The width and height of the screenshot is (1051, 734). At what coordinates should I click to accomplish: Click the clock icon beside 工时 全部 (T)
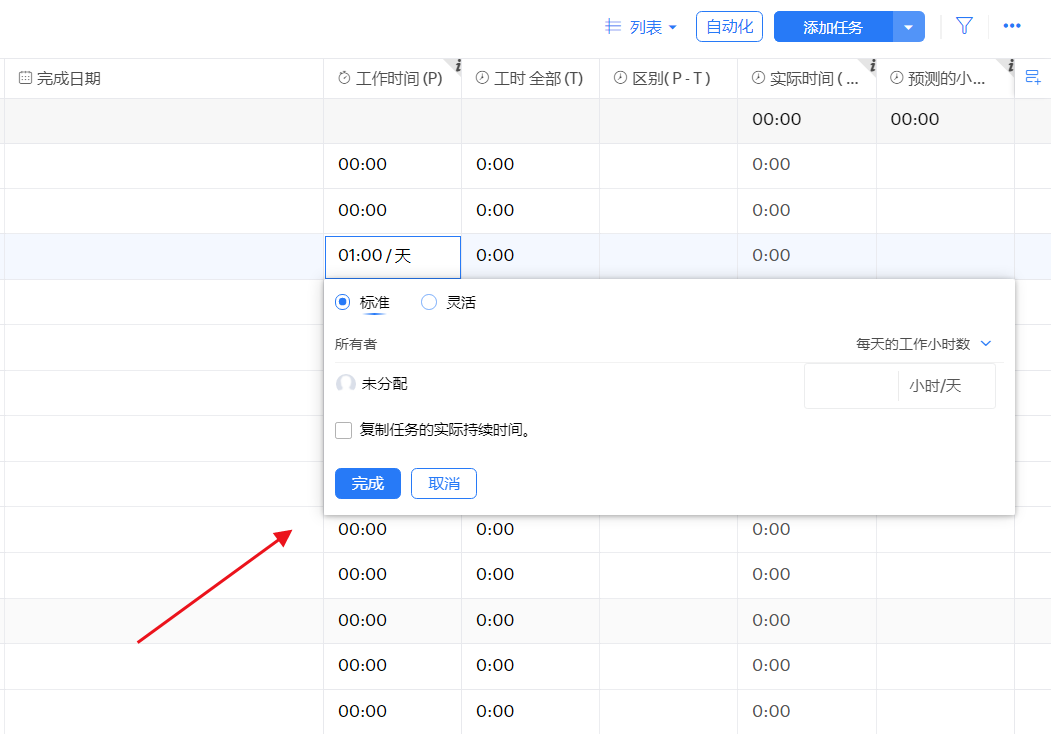pos(482,78)
